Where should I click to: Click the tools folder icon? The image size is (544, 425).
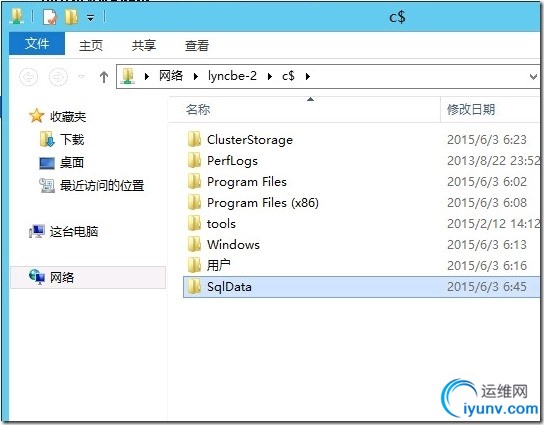(x=194, y=223)
